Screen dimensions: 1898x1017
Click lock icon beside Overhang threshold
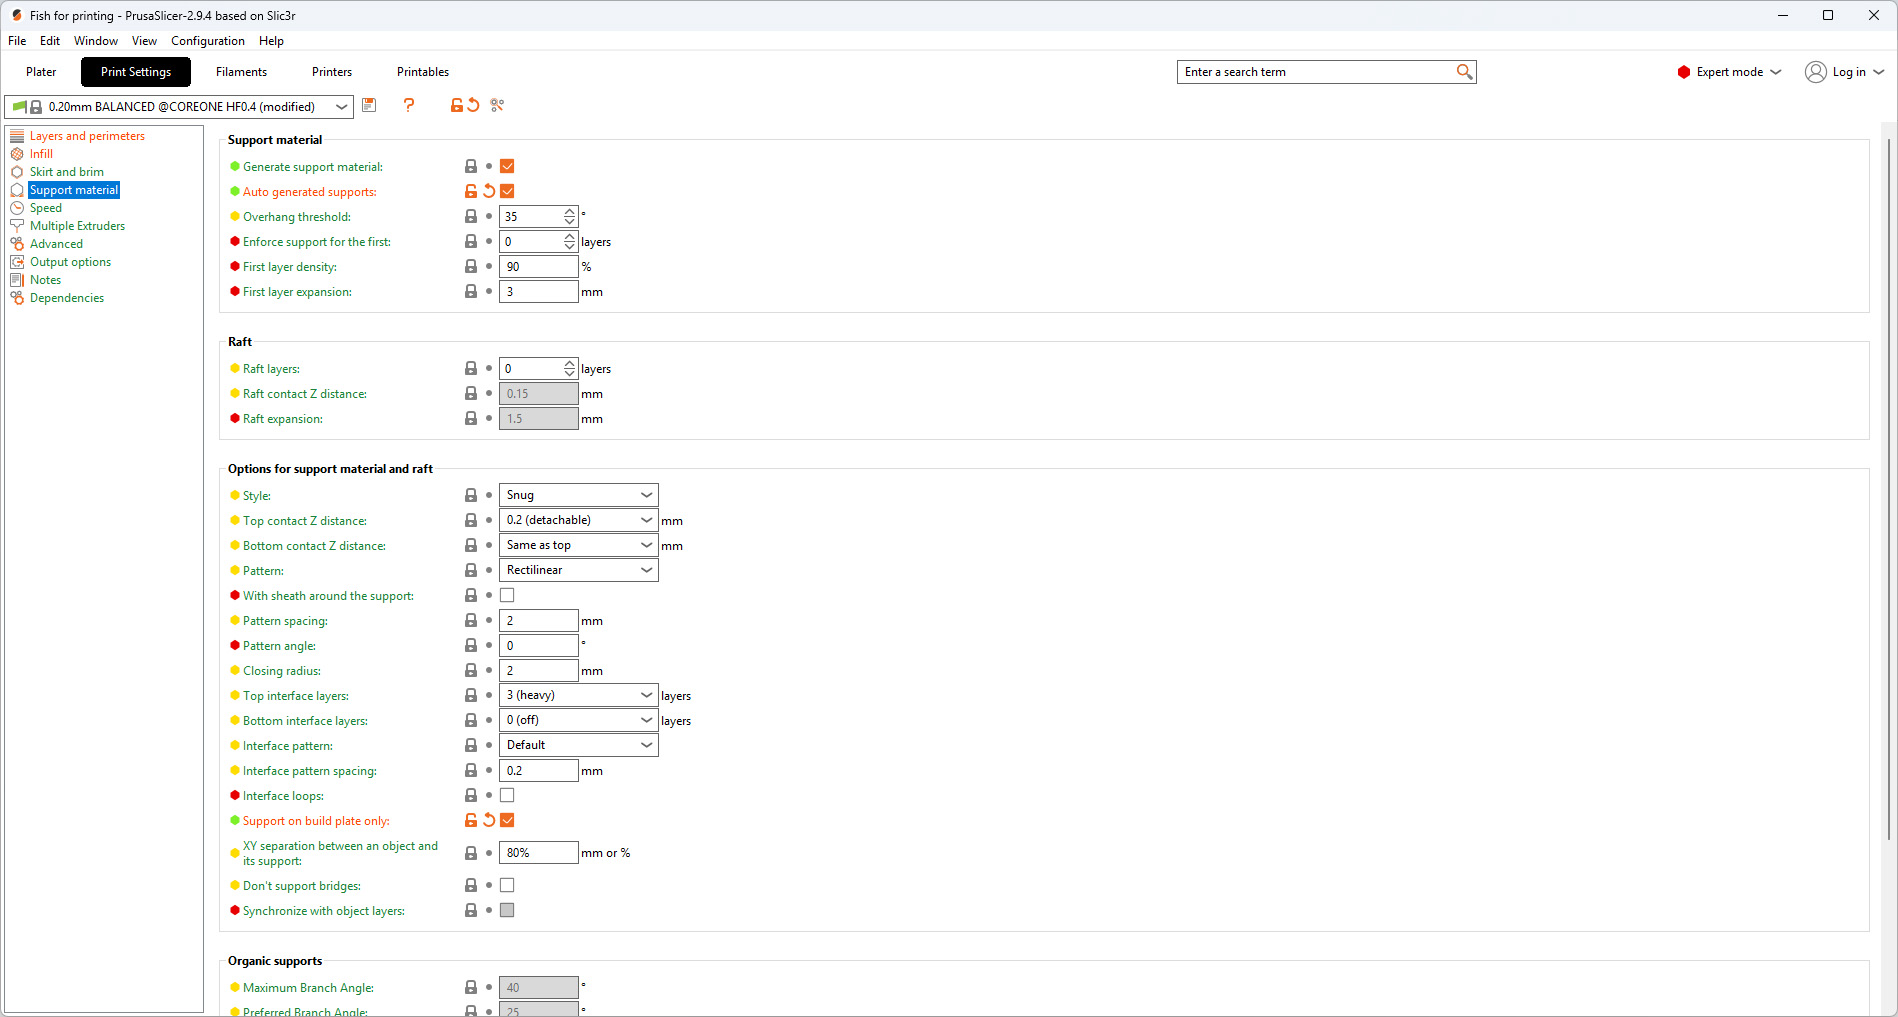coord(471,216)
